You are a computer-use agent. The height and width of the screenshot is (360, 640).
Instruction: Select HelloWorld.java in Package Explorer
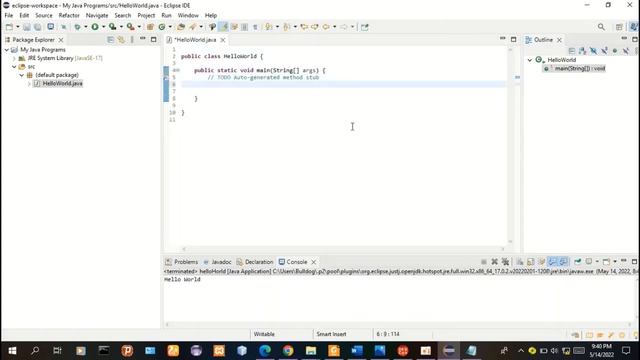pos(62,84)
